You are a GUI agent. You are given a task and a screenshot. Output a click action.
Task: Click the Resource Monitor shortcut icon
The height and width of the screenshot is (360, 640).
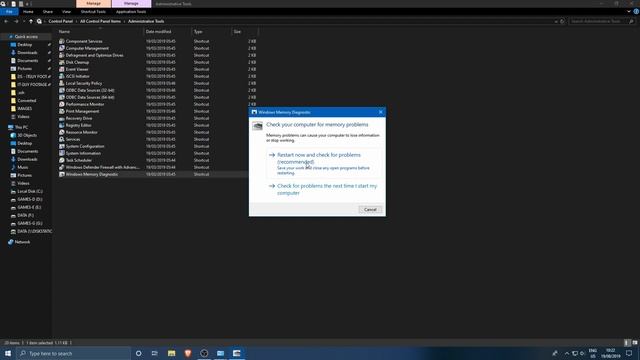[62, 132]
